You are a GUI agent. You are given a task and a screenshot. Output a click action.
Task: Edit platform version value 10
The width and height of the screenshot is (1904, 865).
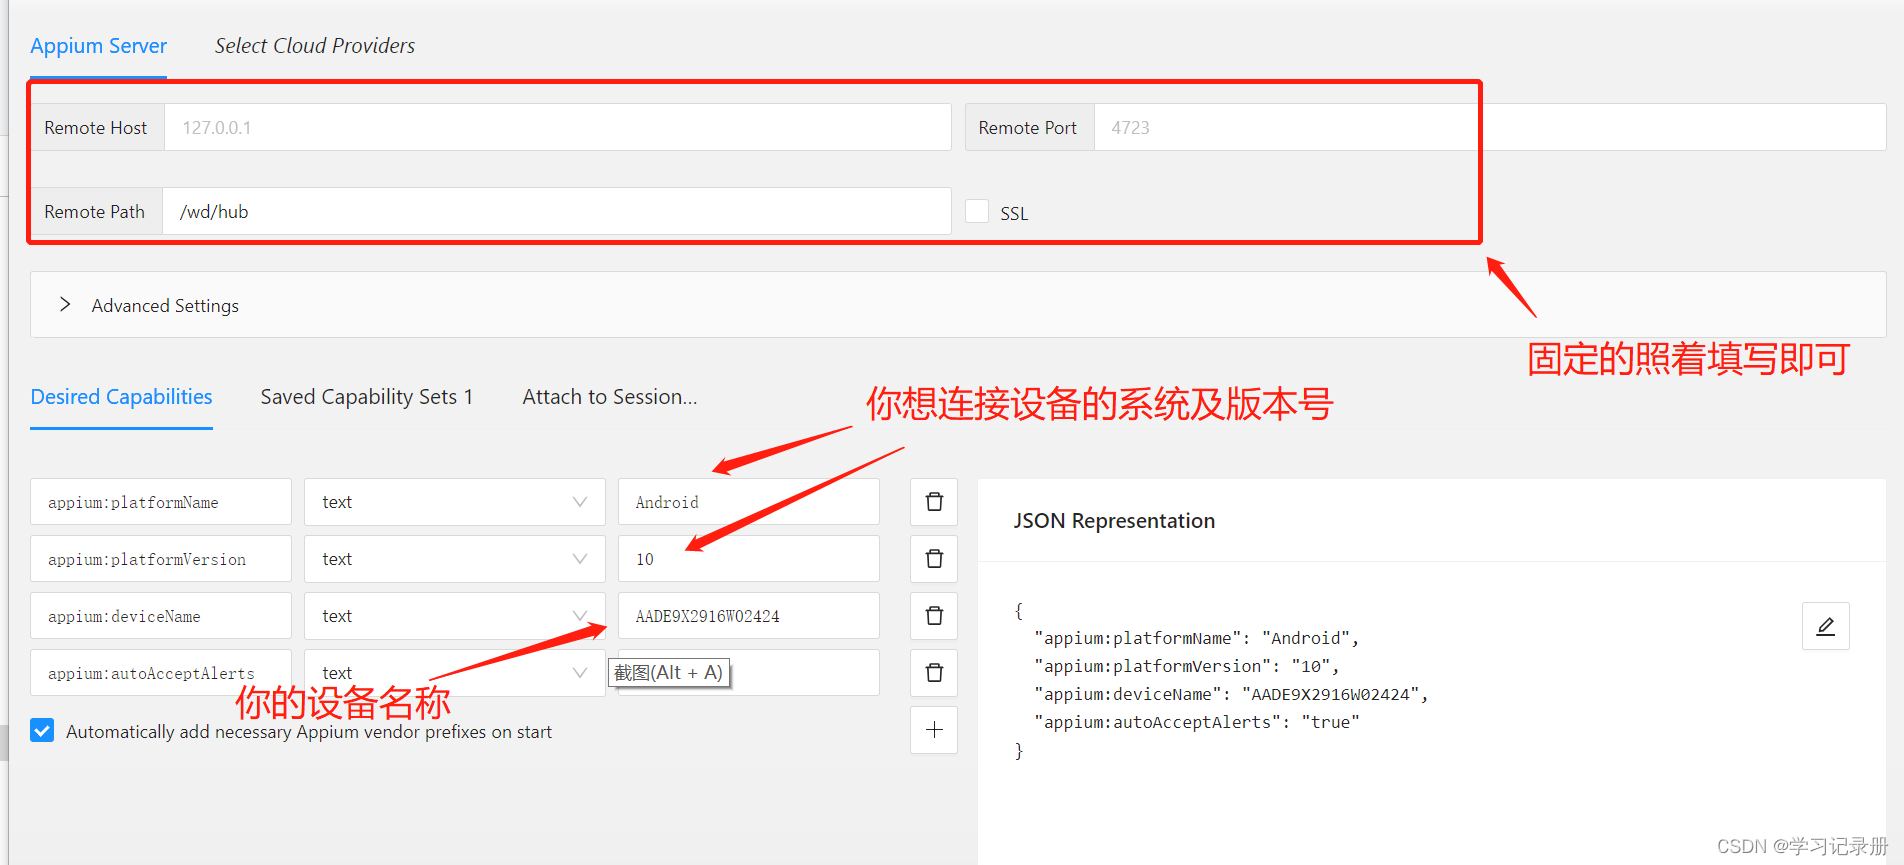[x=749, y=559]
